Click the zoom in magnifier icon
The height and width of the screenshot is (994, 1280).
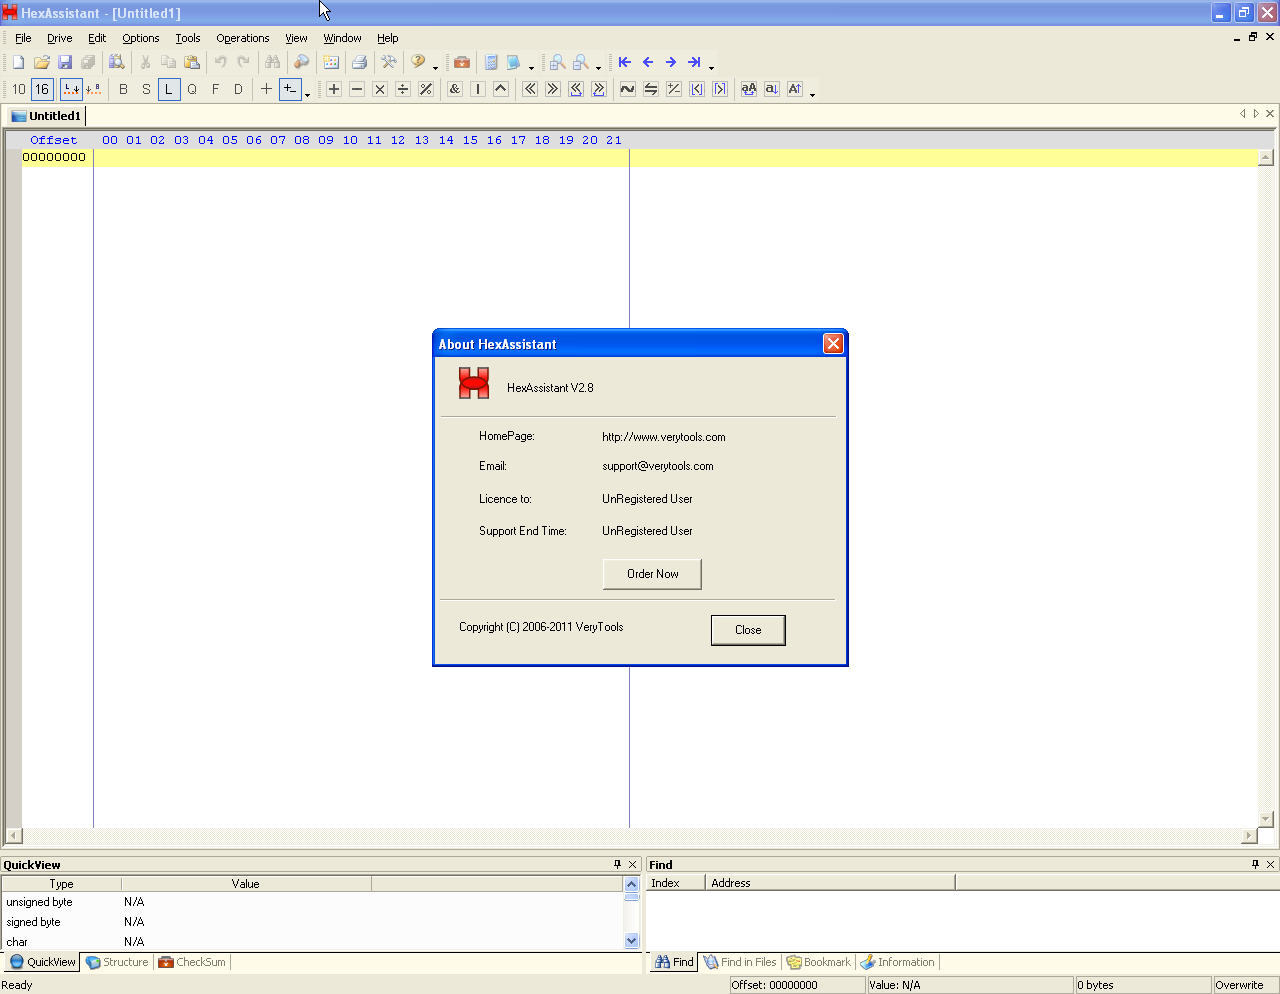[x=557, y=62]
